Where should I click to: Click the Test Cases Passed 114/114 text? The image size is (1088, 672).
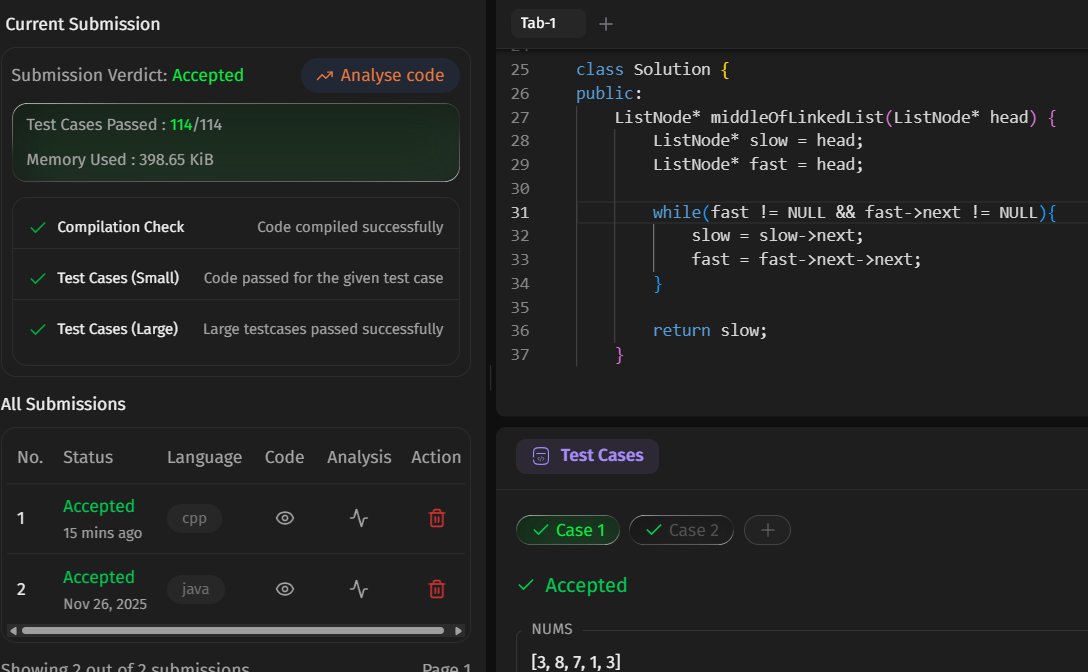(x=124, y=125)
